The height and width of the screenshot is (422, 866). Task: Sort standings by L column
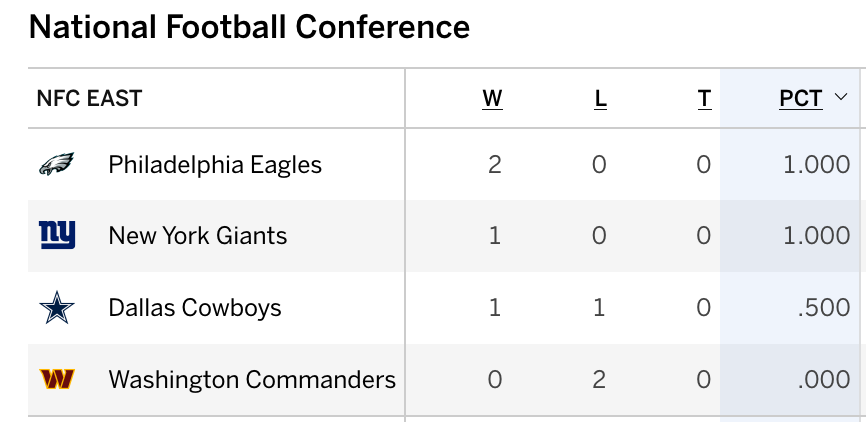point(600,99)
